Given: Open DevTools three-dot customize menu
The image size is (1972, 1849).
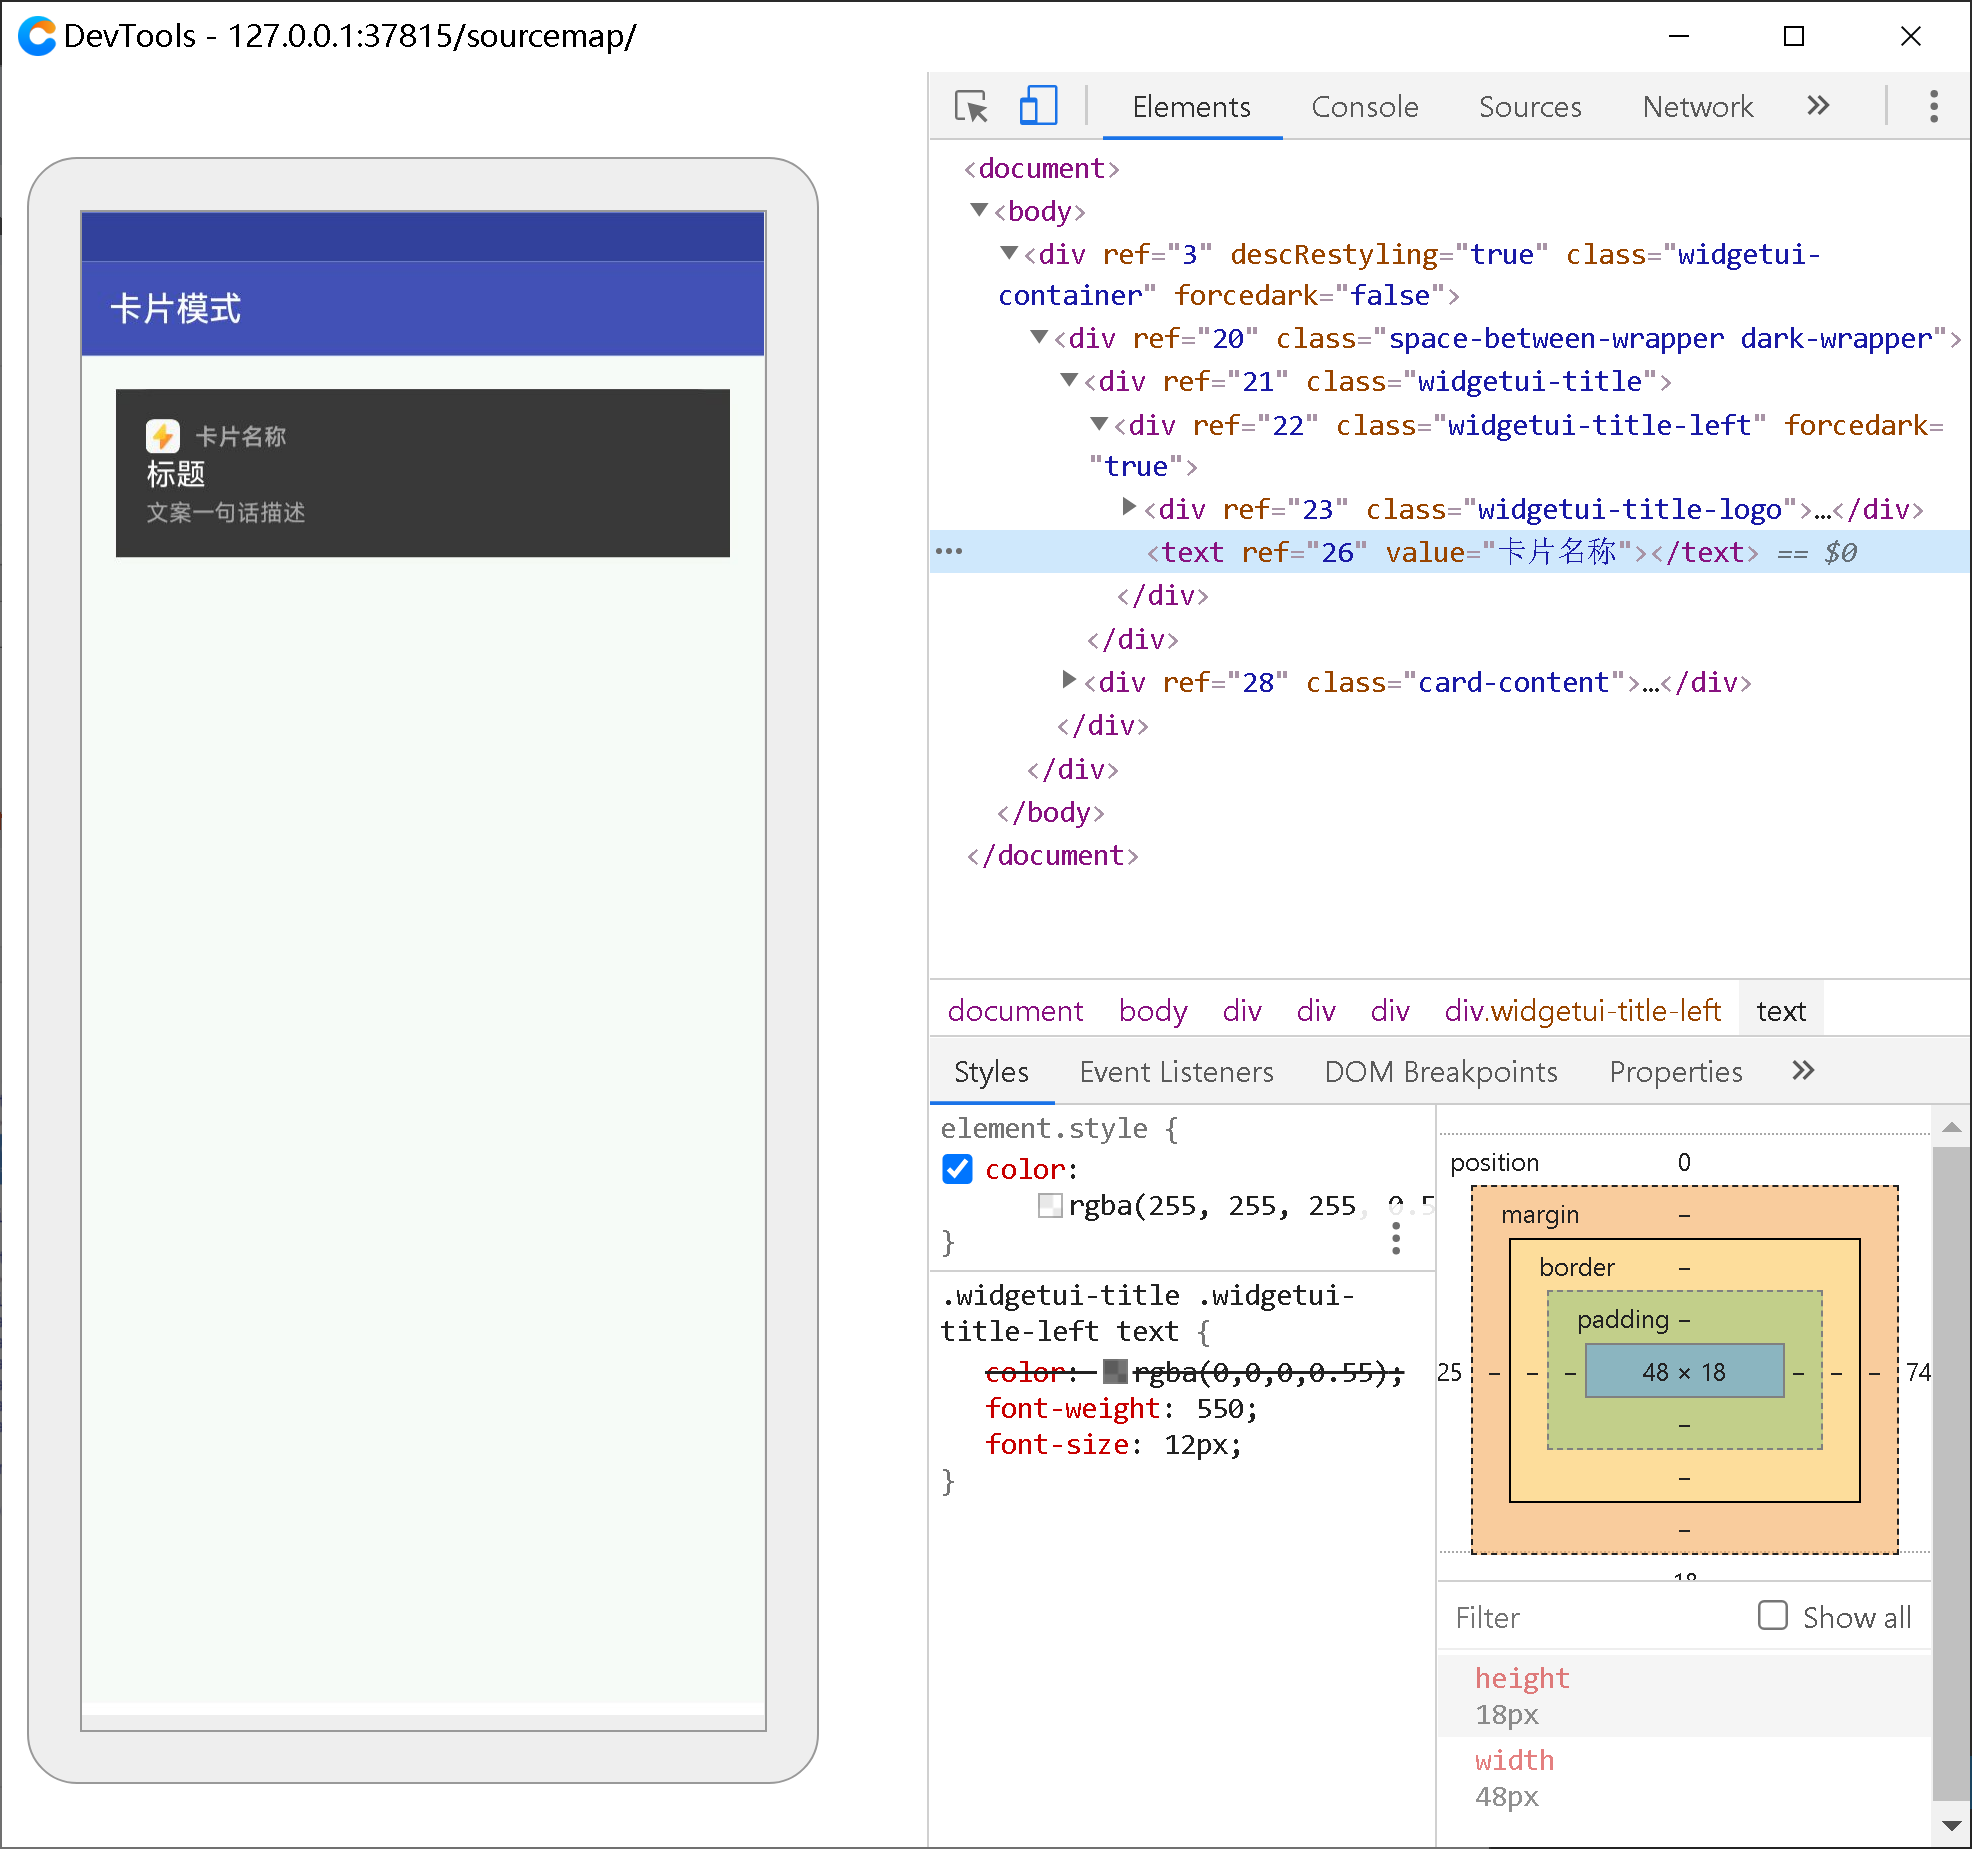Looking at the screenshot, I should pyautogui.click(x=1933, y=106).
